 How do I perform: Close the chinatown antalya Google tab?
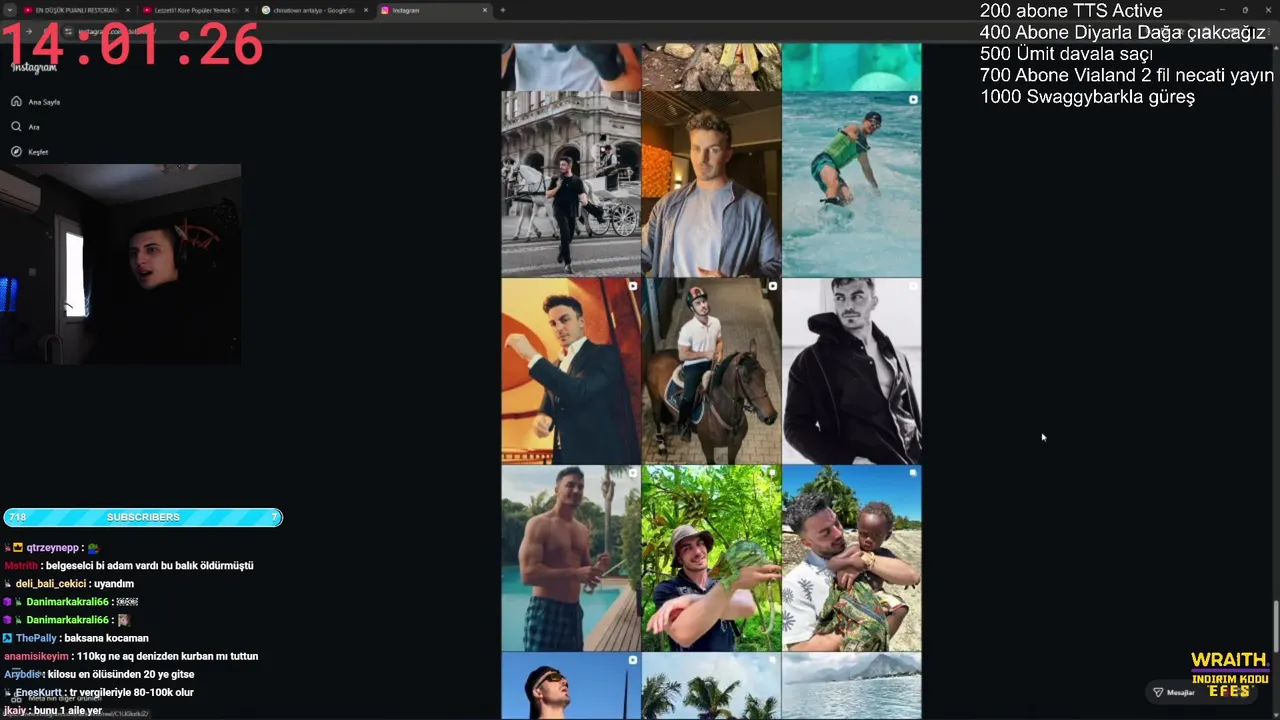(x=365, y=10)
